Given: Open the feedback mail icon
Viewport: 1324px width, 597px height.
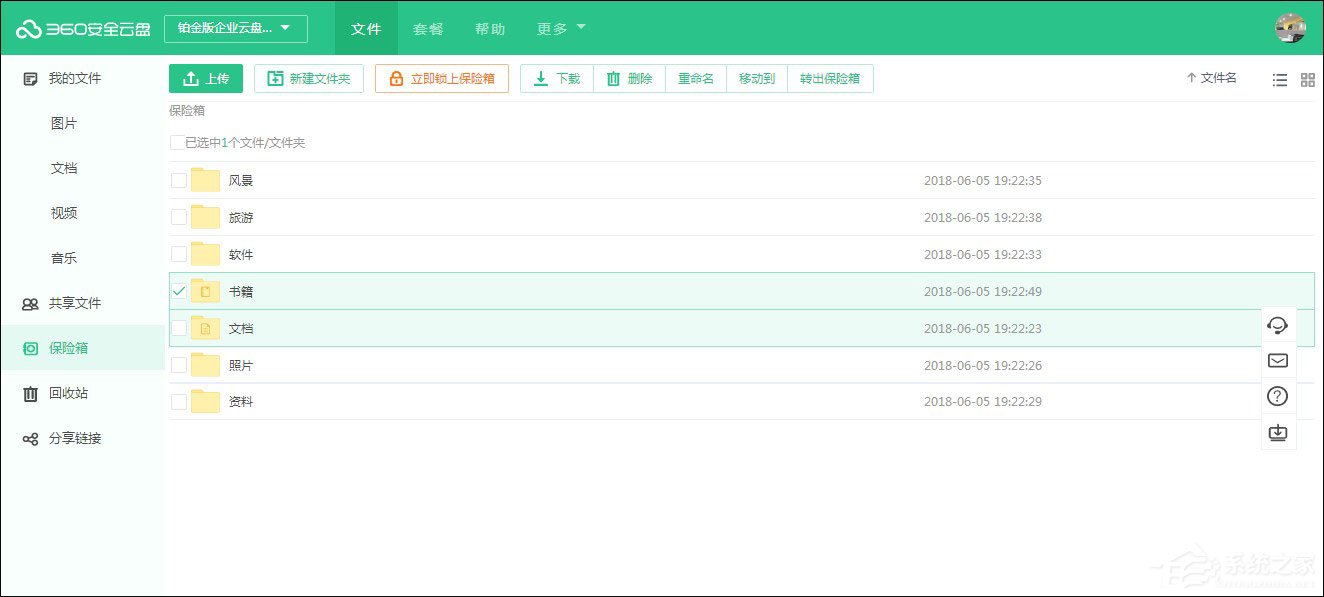Looking at the screenshot, I should point(1277,360).
